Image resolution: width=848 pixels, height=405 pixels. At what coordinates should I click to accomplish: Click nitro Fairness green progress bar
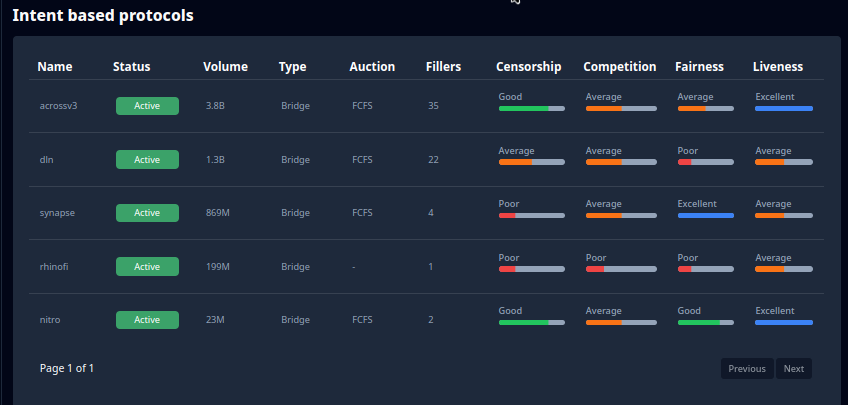(x=706, y=323)
